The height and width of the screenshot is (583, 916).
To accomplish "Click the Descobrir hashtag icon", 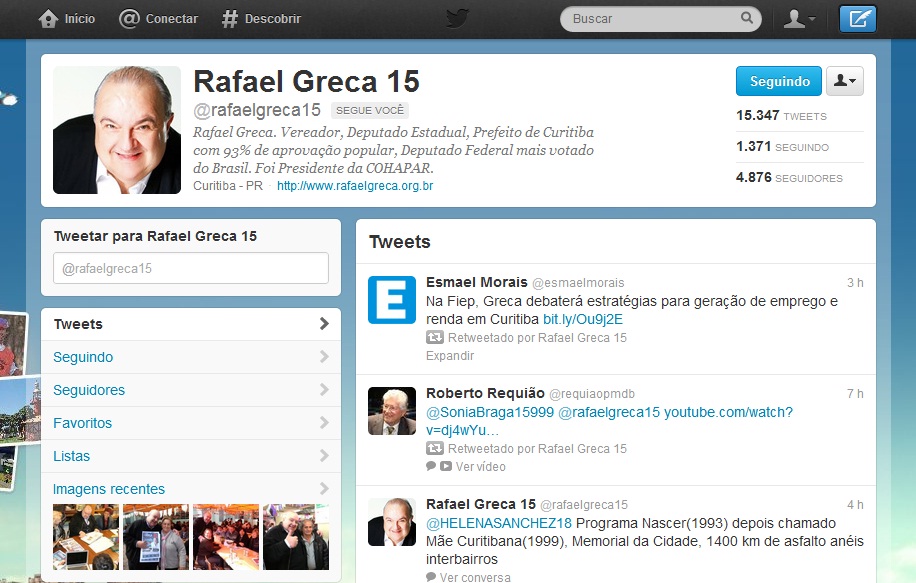I will point(228,17).
